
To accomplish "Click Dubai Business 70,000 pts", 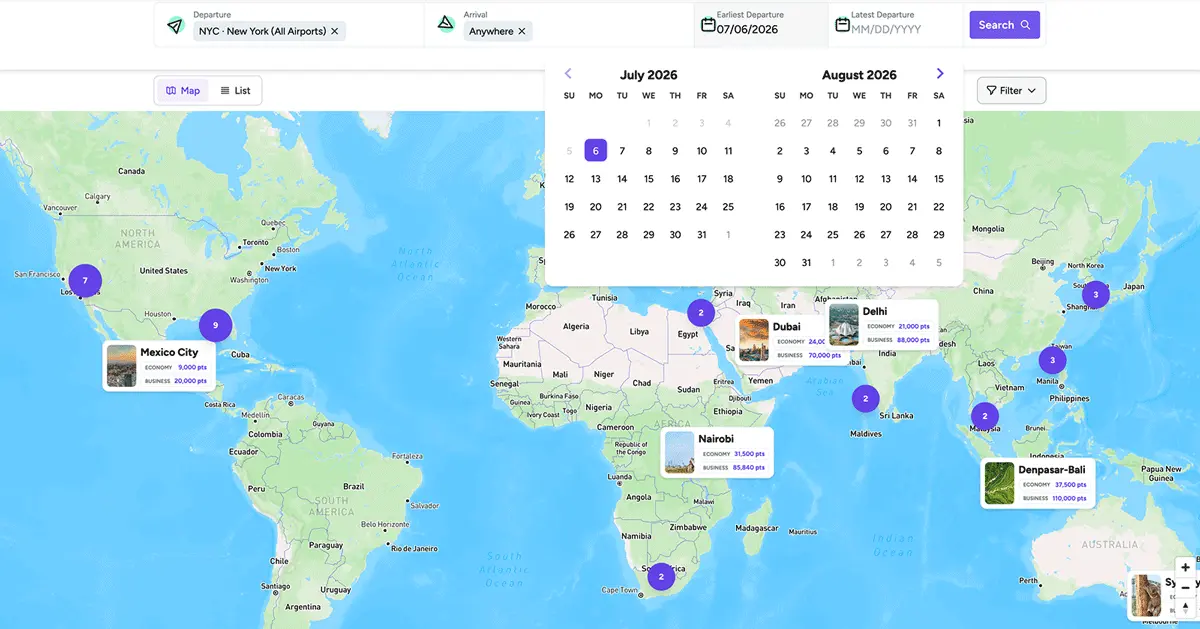I will click(809, 355).
